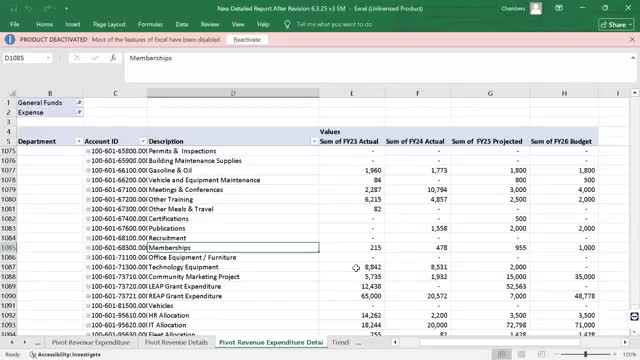Viewport: 640px width, 360px height.
Task: Click the Name Box showing D1085
Action: click(x=24, y=58)
